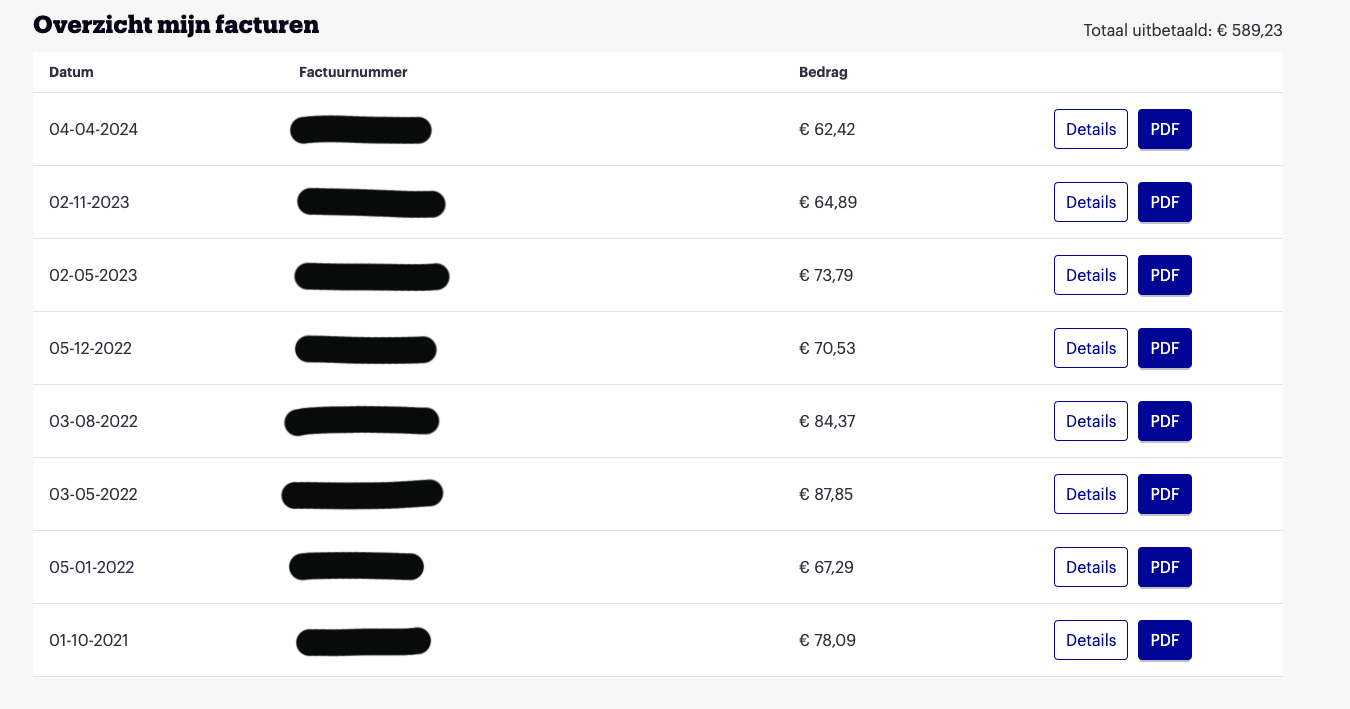
Task: Download PDF of 04-04-2024 invoice
Action: click(1165, 129)
